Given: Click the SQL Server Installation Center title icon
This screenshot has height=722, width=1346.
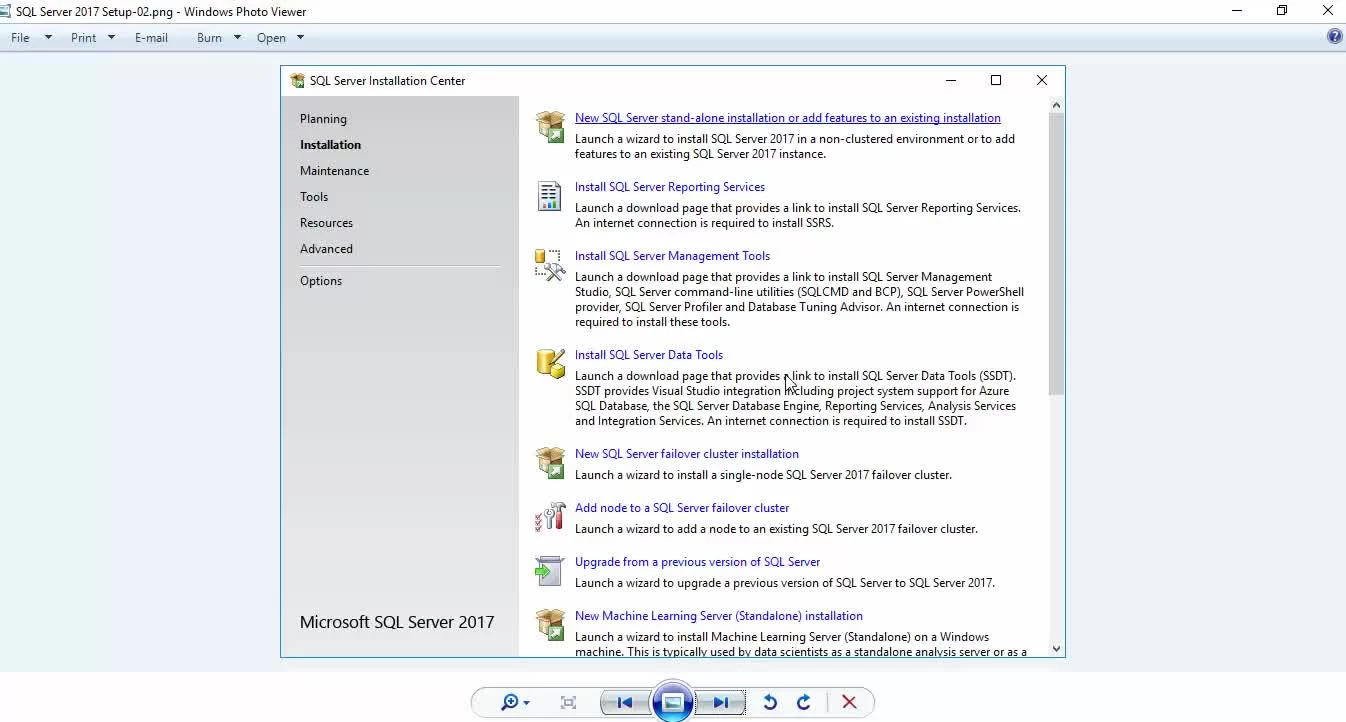Looking at the screenshot, I should (297, 81).
